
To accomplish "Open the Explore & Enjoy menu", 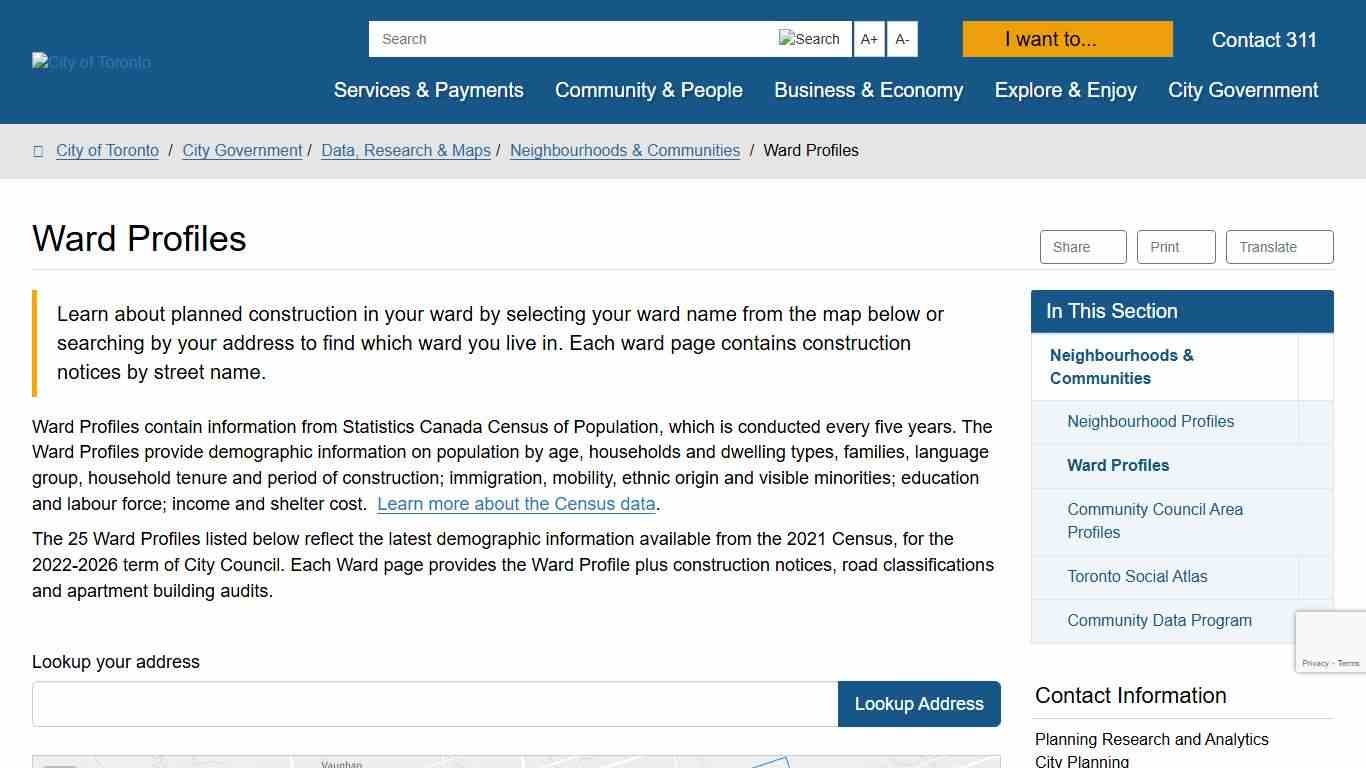I will [x=1065, y=90].
